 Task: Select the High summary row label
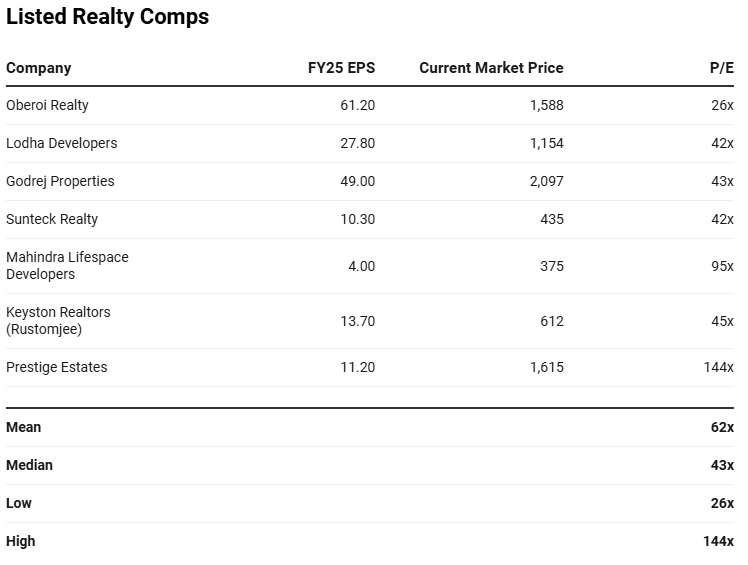click(20, 541)
